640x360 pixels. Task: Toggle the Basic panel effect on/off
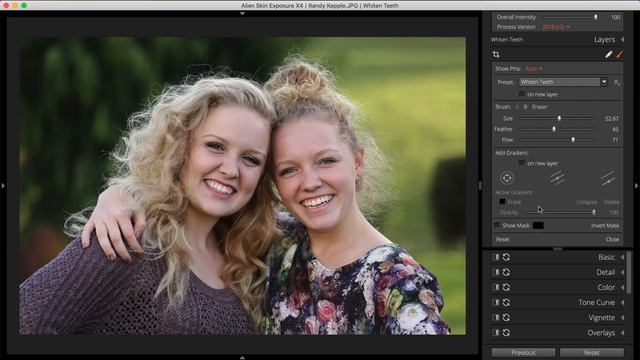496,257
